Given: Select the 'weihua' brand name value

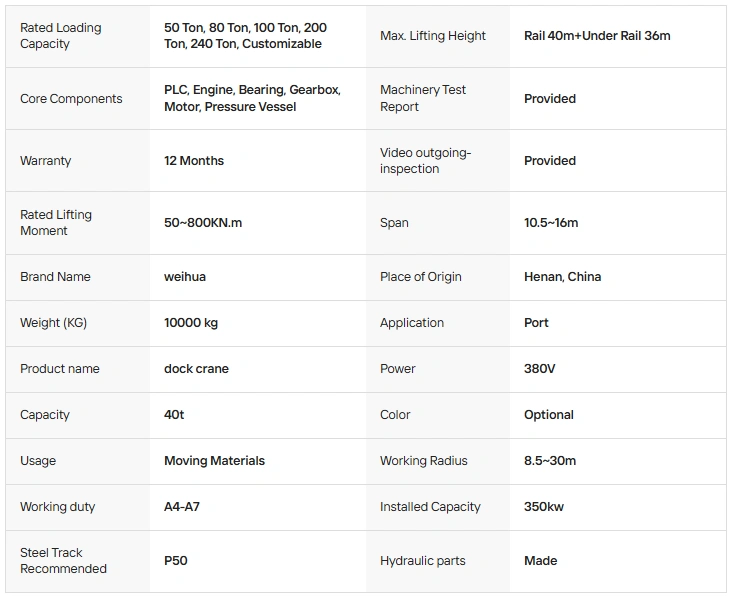Looking at the screenshot, I should tap(185, 277).
